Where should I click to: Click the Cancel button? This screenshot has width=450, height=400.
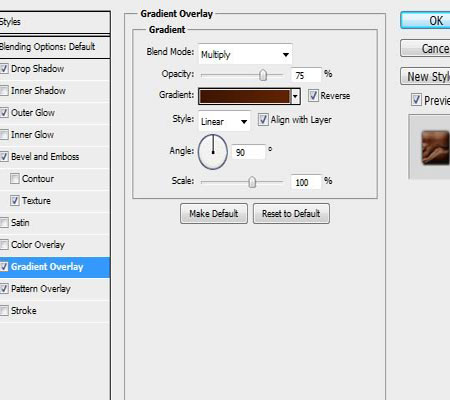[425, 49]
